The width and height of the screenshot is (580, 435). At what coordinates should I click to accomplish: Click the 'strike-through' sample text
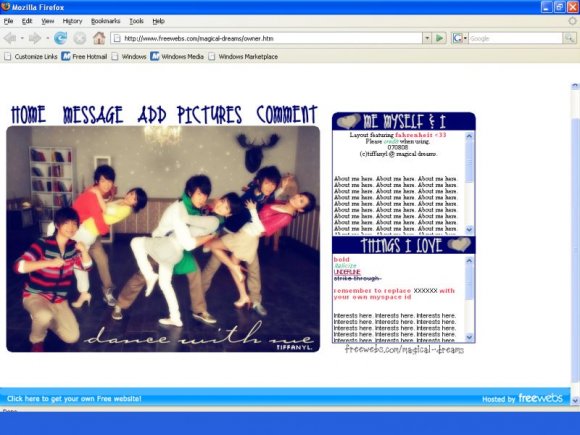(x=357, y=278)
